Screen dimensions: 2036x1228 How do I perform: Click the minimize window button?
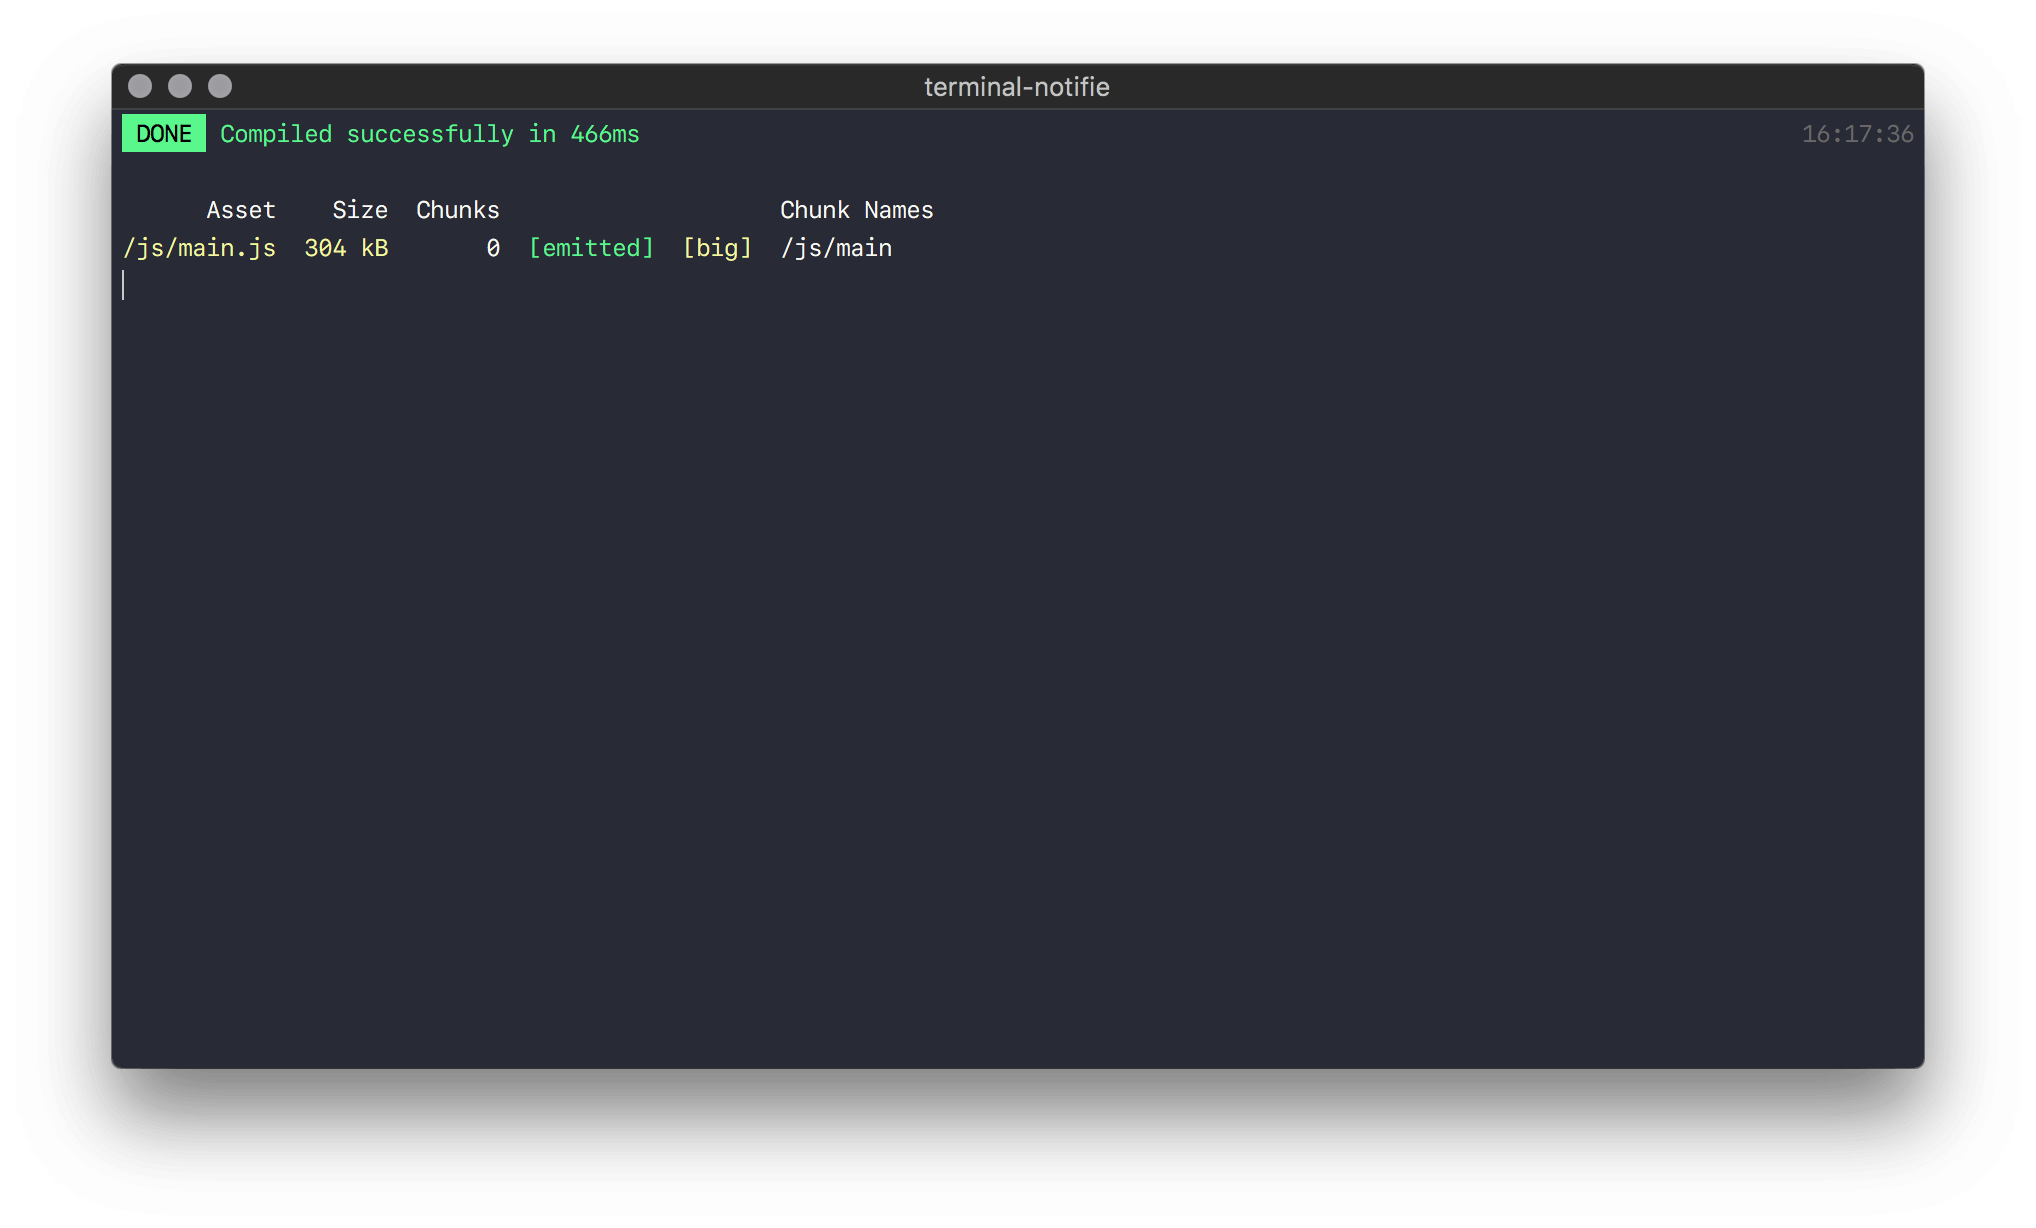(x=180, y=87)
